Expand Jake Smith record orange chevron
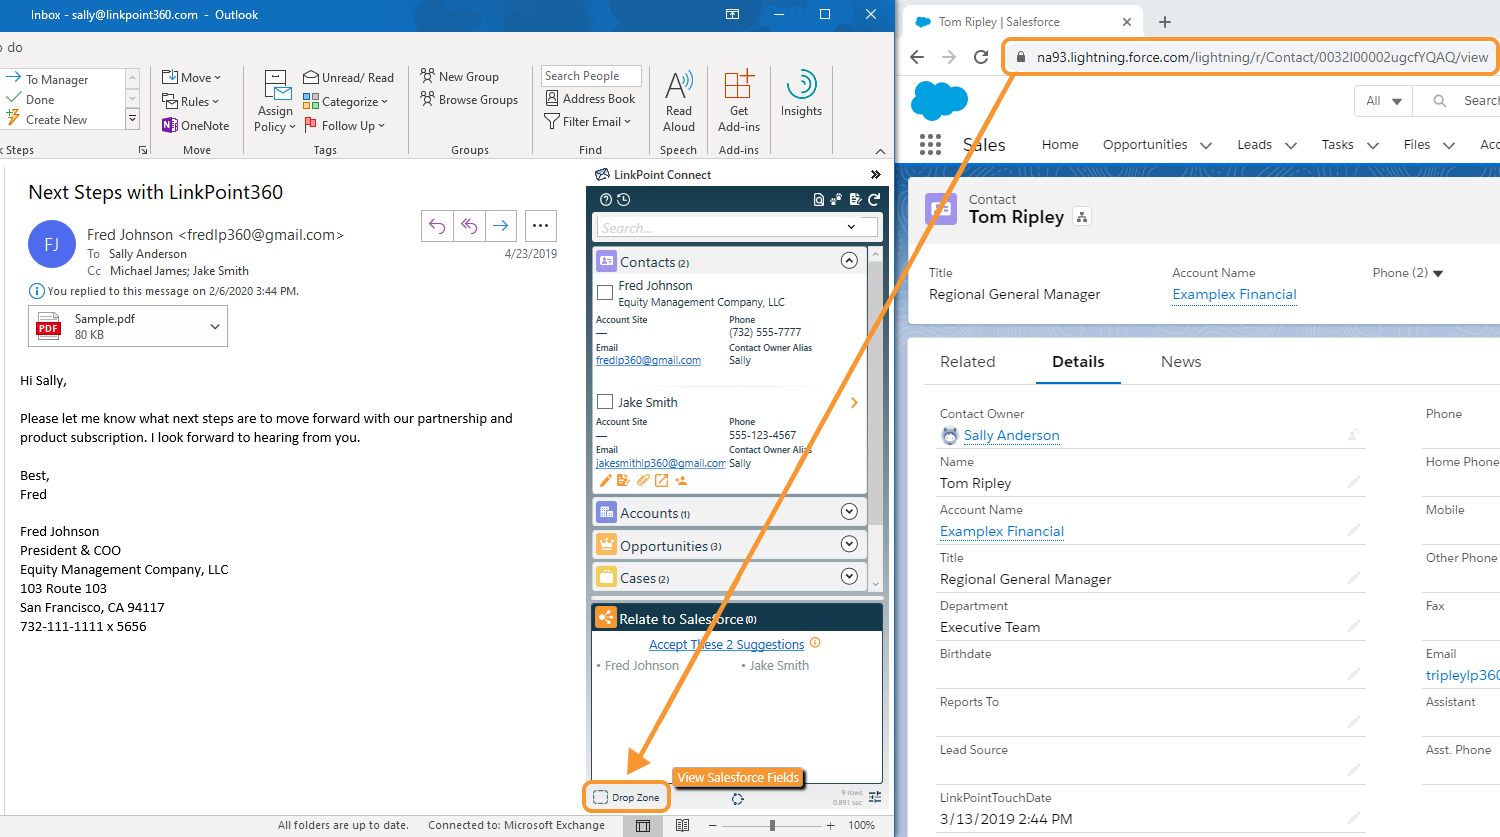The width and height of the screenshot is (1500, 837). [x=854, y=403]
